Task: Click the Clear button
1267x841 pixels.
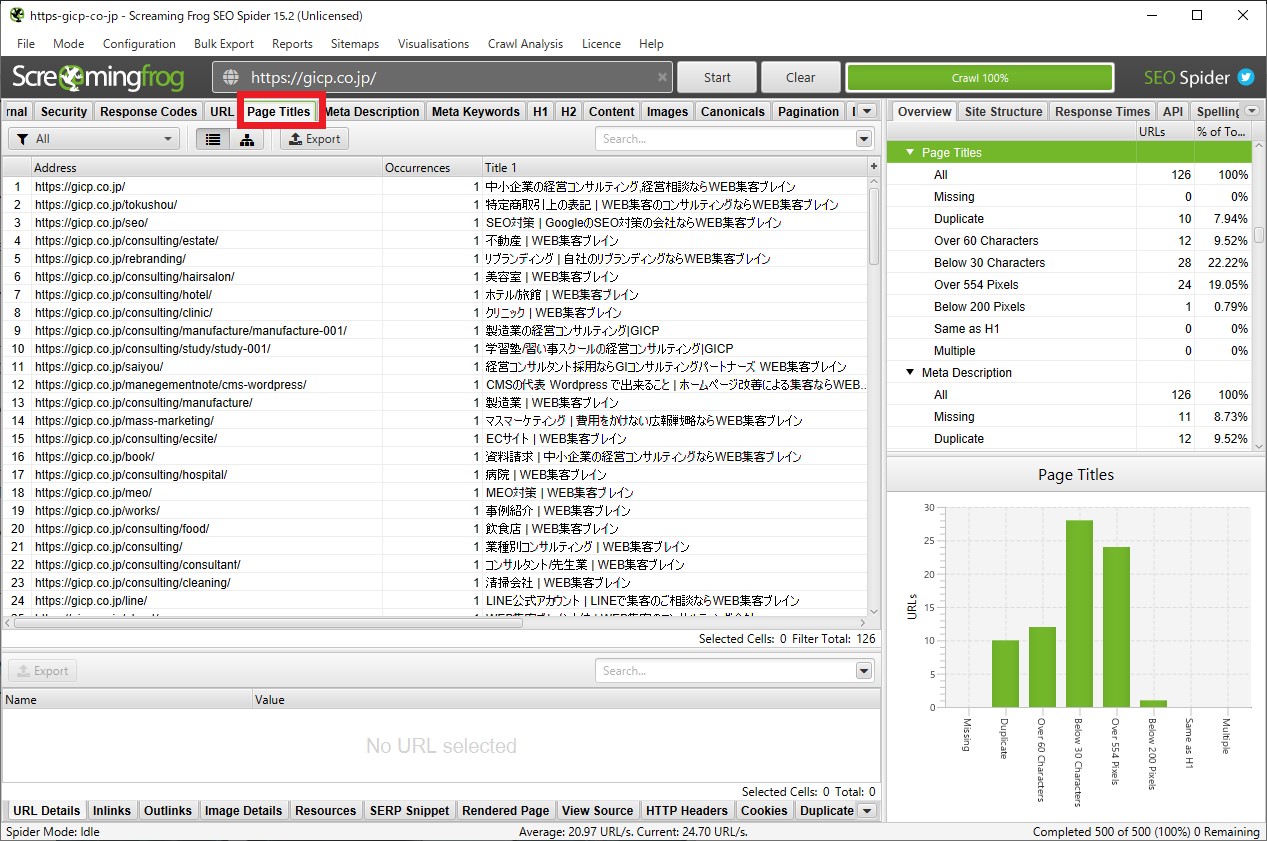Action: tap(800, 77)
